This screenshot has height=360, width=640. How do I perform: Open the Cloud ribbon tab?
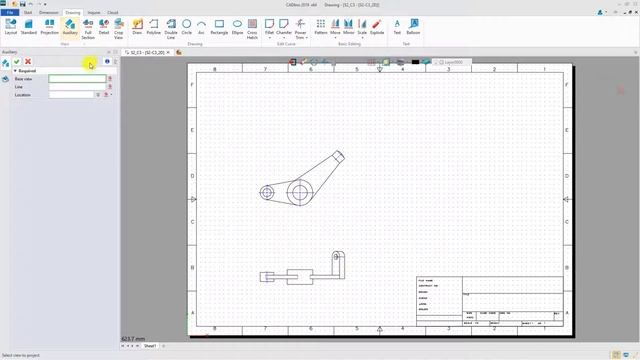113,13
